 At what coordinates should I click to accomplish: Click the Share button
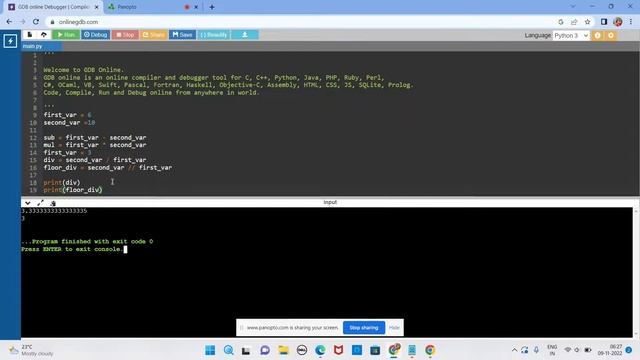click(x=153, y=35)
